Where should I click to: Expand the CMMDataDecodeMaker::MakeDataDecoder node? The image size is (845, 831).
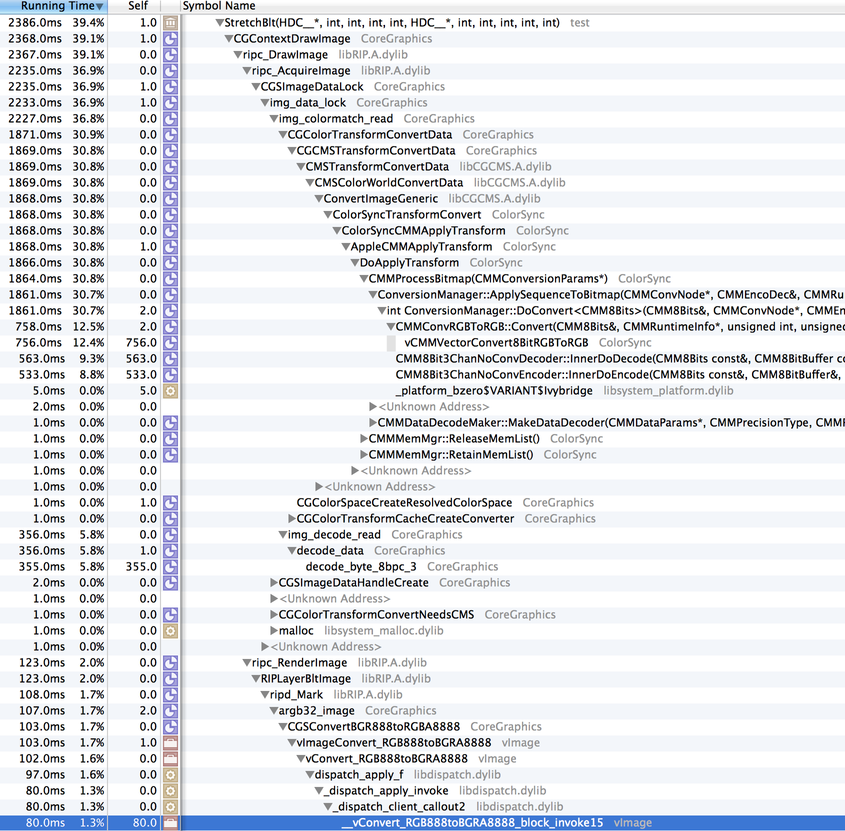click(x=371, y=423)
